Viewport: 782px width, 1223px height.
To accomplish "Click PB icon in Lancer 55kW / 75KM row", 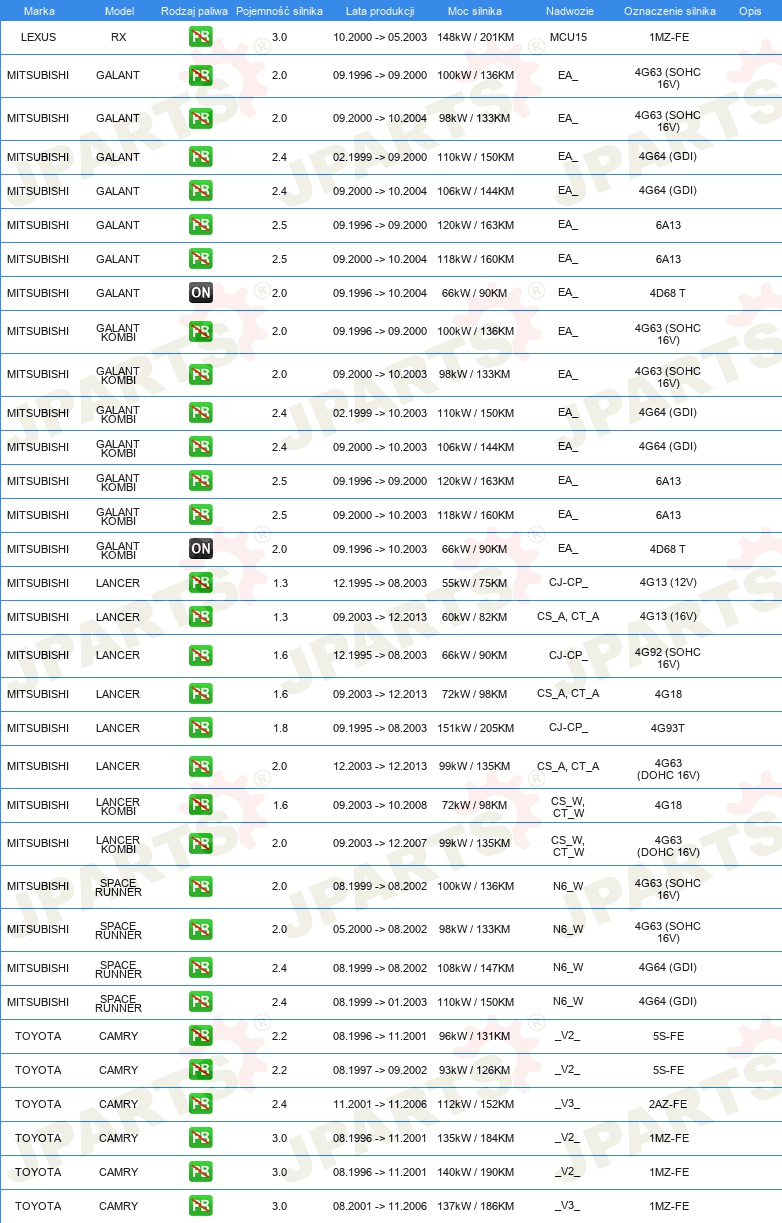I will click(x=200, y=583).
